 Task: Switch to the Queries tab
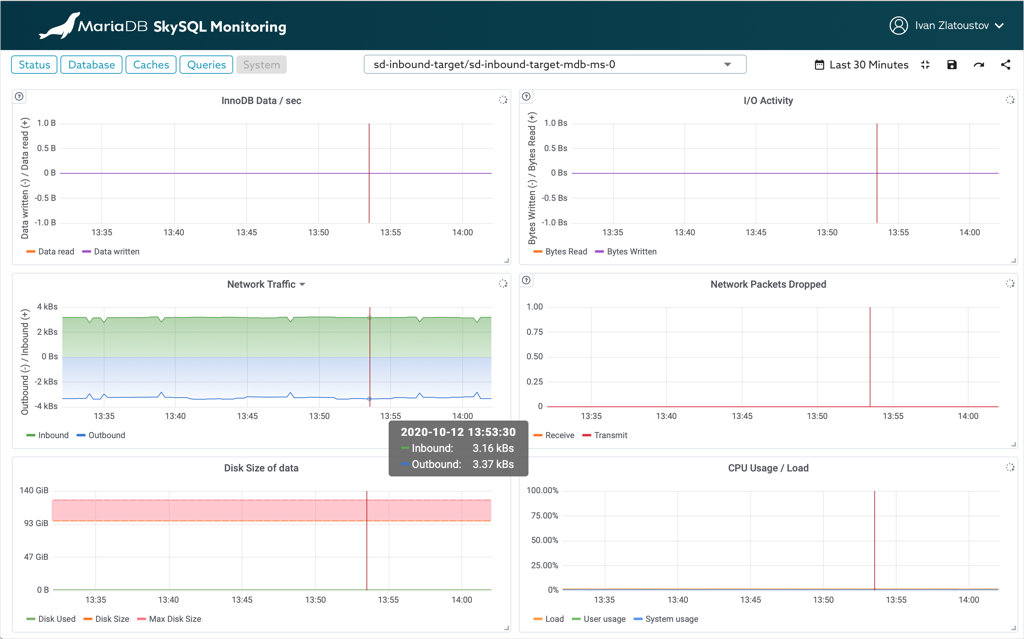pos(206,65)
